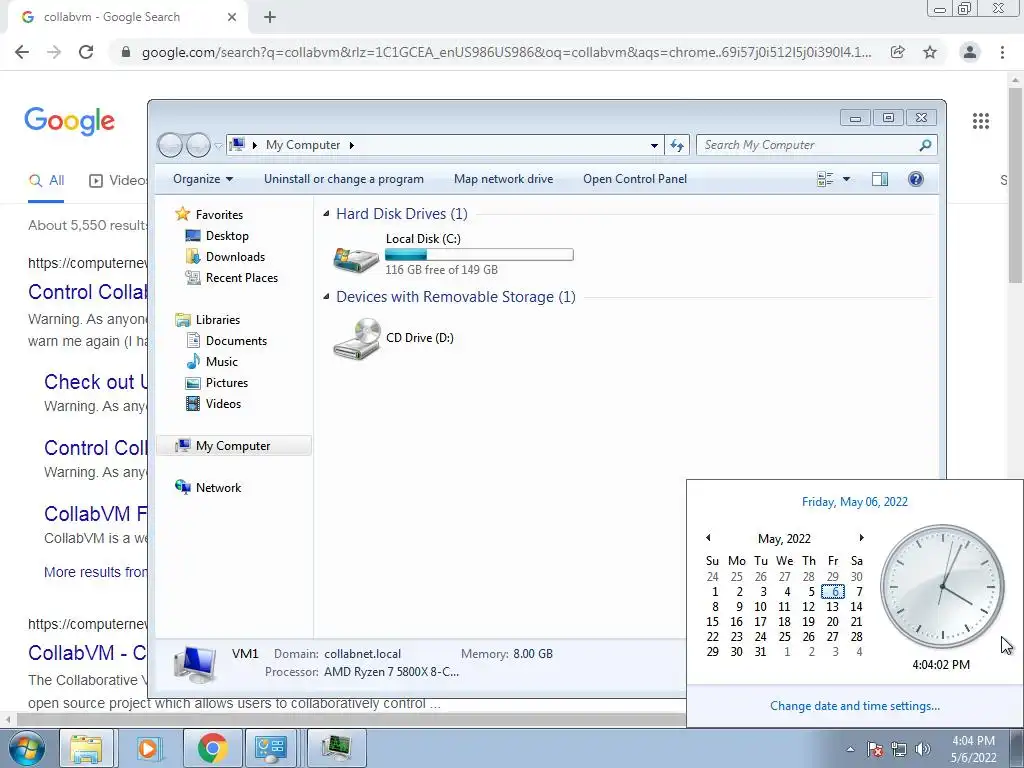The height and width of the screenshot is (768, 1024).
Task: Click Map network drive
Action: coord(504,179)
